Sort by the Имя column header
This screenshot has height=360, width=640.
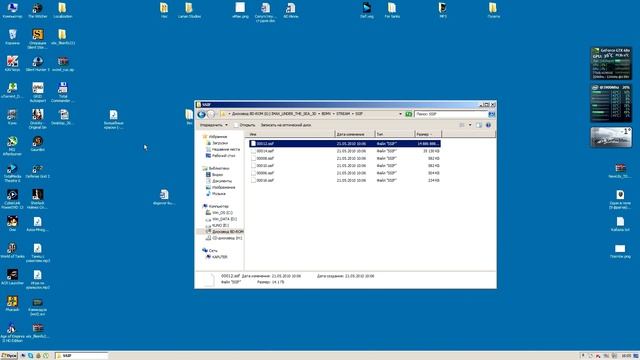pyautogui.click(x=291, y=134)
